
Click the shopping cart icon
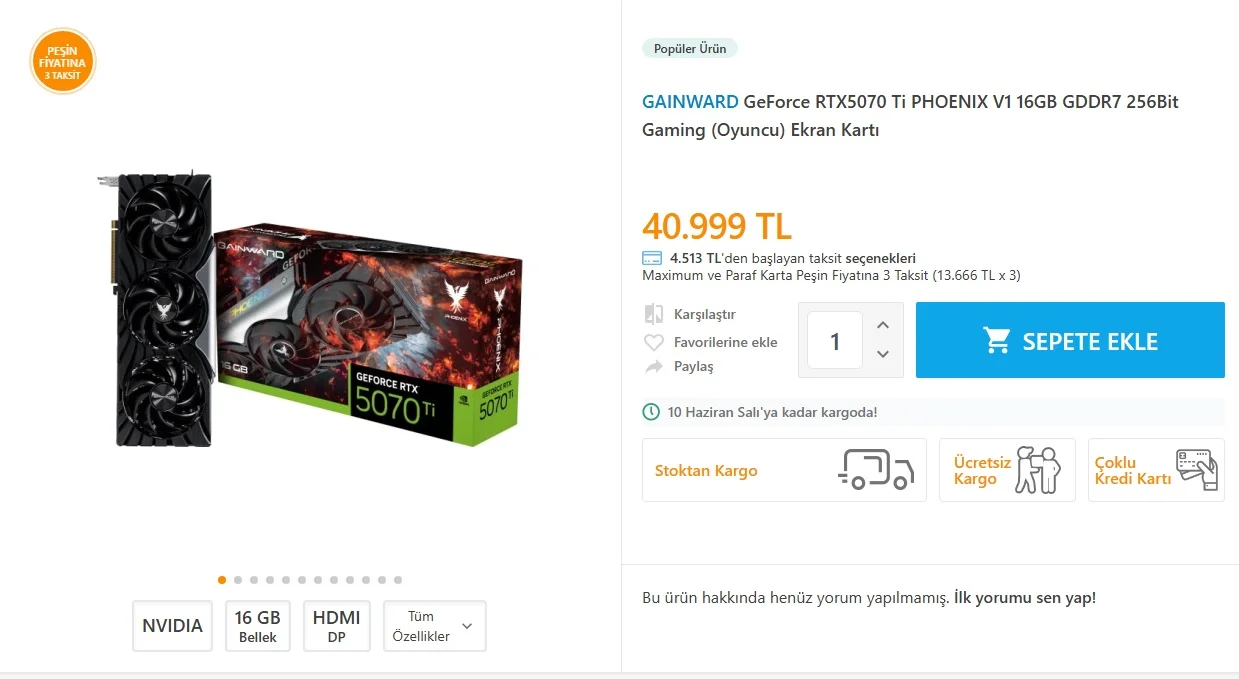point(997,341)
